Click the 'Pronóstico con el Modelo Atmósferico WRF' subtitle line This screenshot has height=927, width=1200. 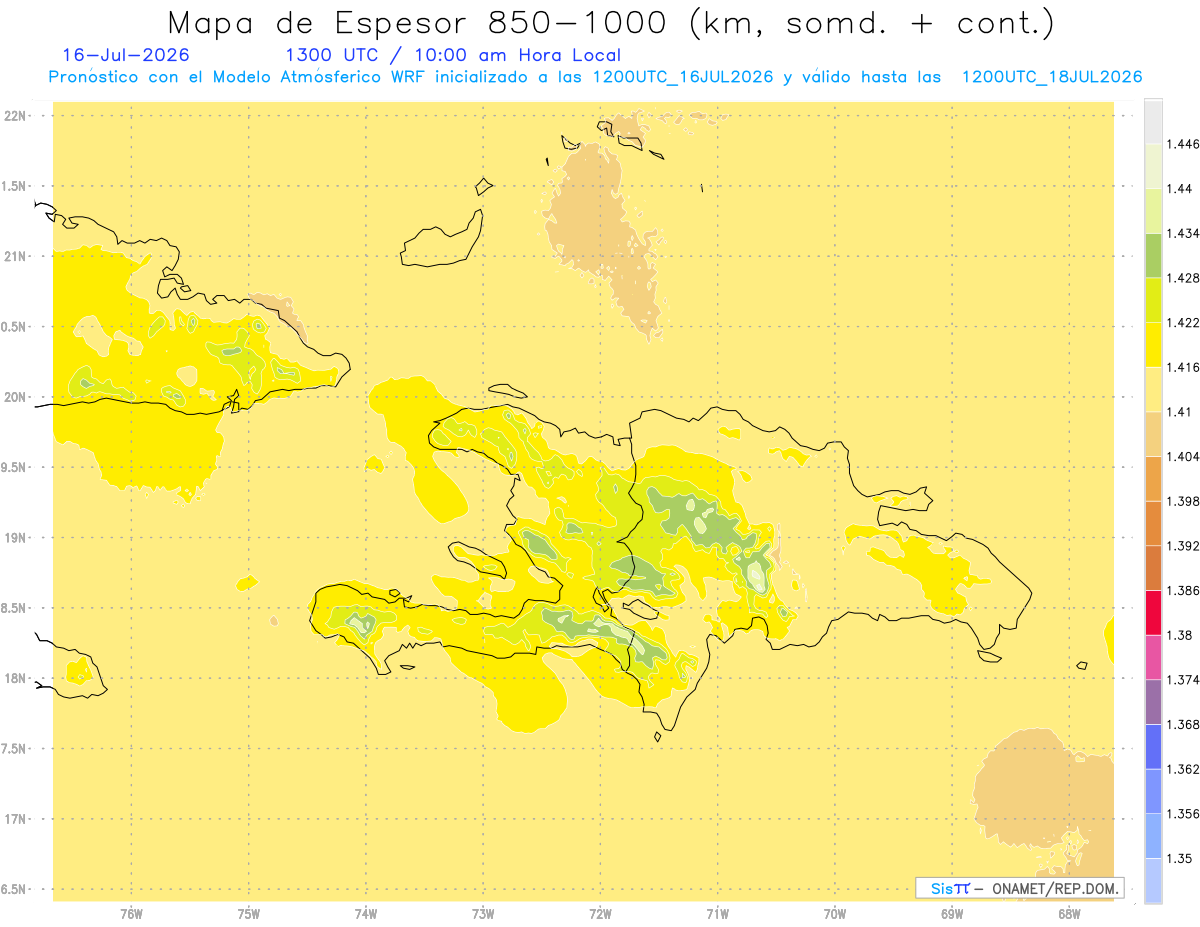click(595, 77)
